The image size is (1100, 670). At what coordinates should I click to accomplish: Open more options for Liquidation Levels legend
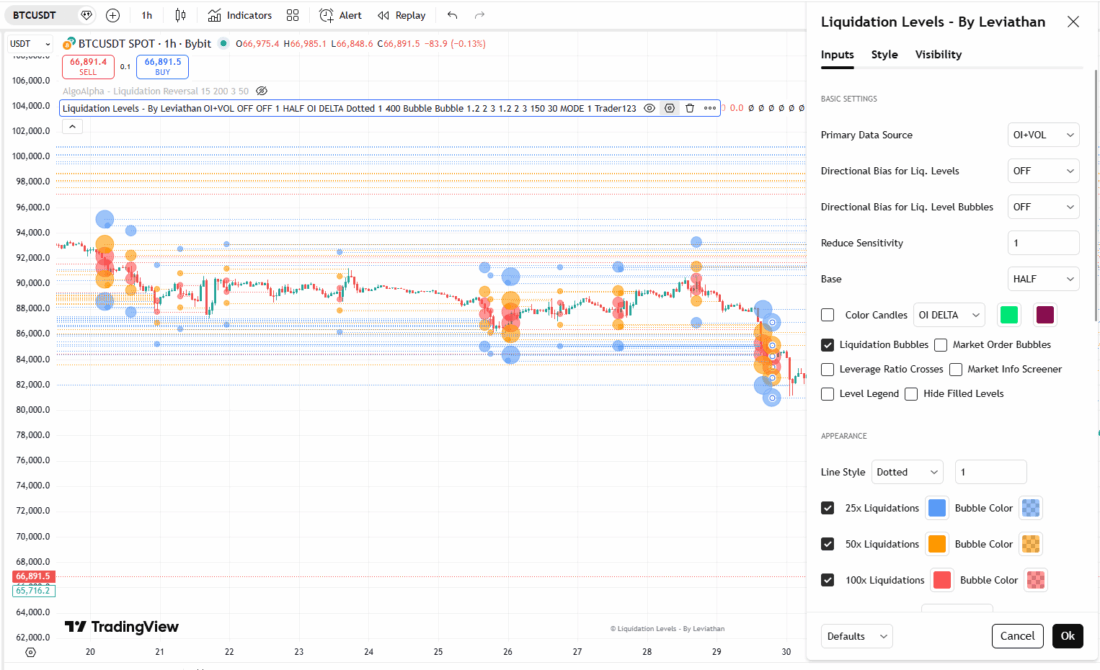[x=710, y=109]
